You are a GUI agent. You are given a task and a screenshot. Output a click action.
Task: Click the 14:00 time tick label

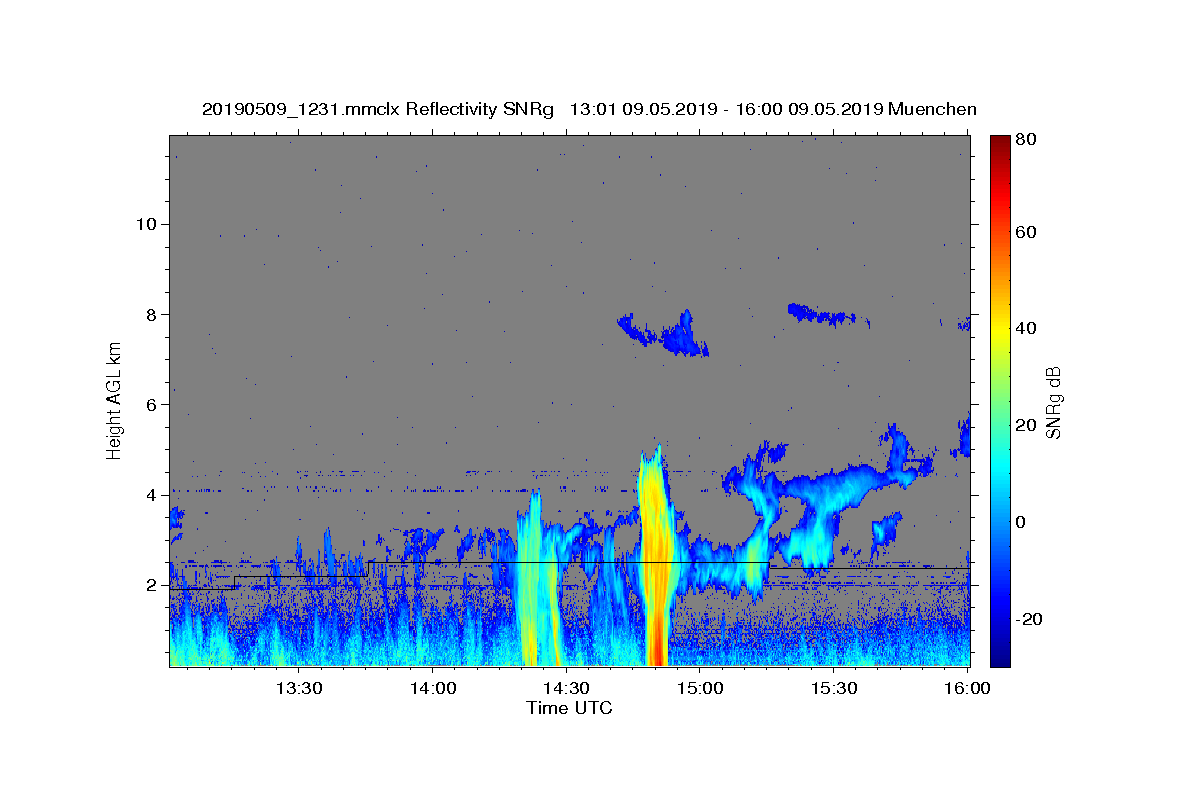(x=432, y=688)
